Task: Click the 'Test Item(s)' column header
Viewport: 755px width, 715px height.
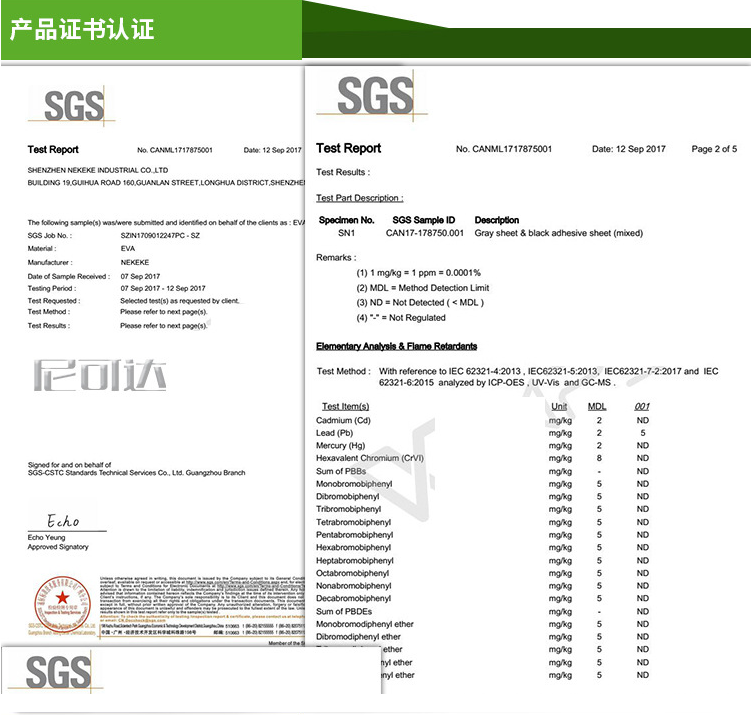Action: (345, 406)
